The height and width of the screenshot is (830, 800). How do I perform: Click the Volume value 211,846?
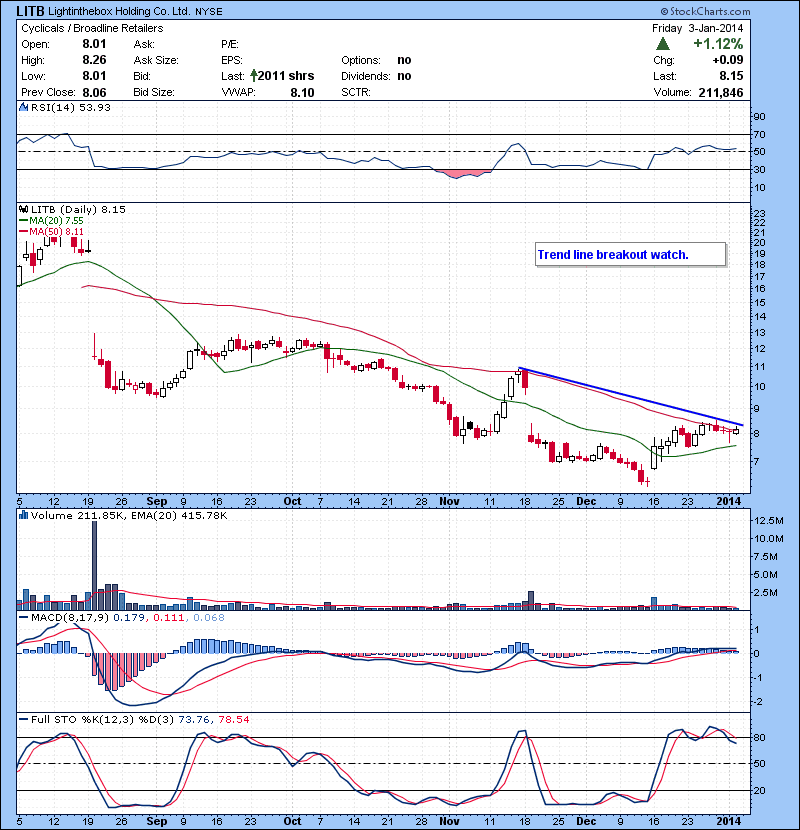point(721,93)
